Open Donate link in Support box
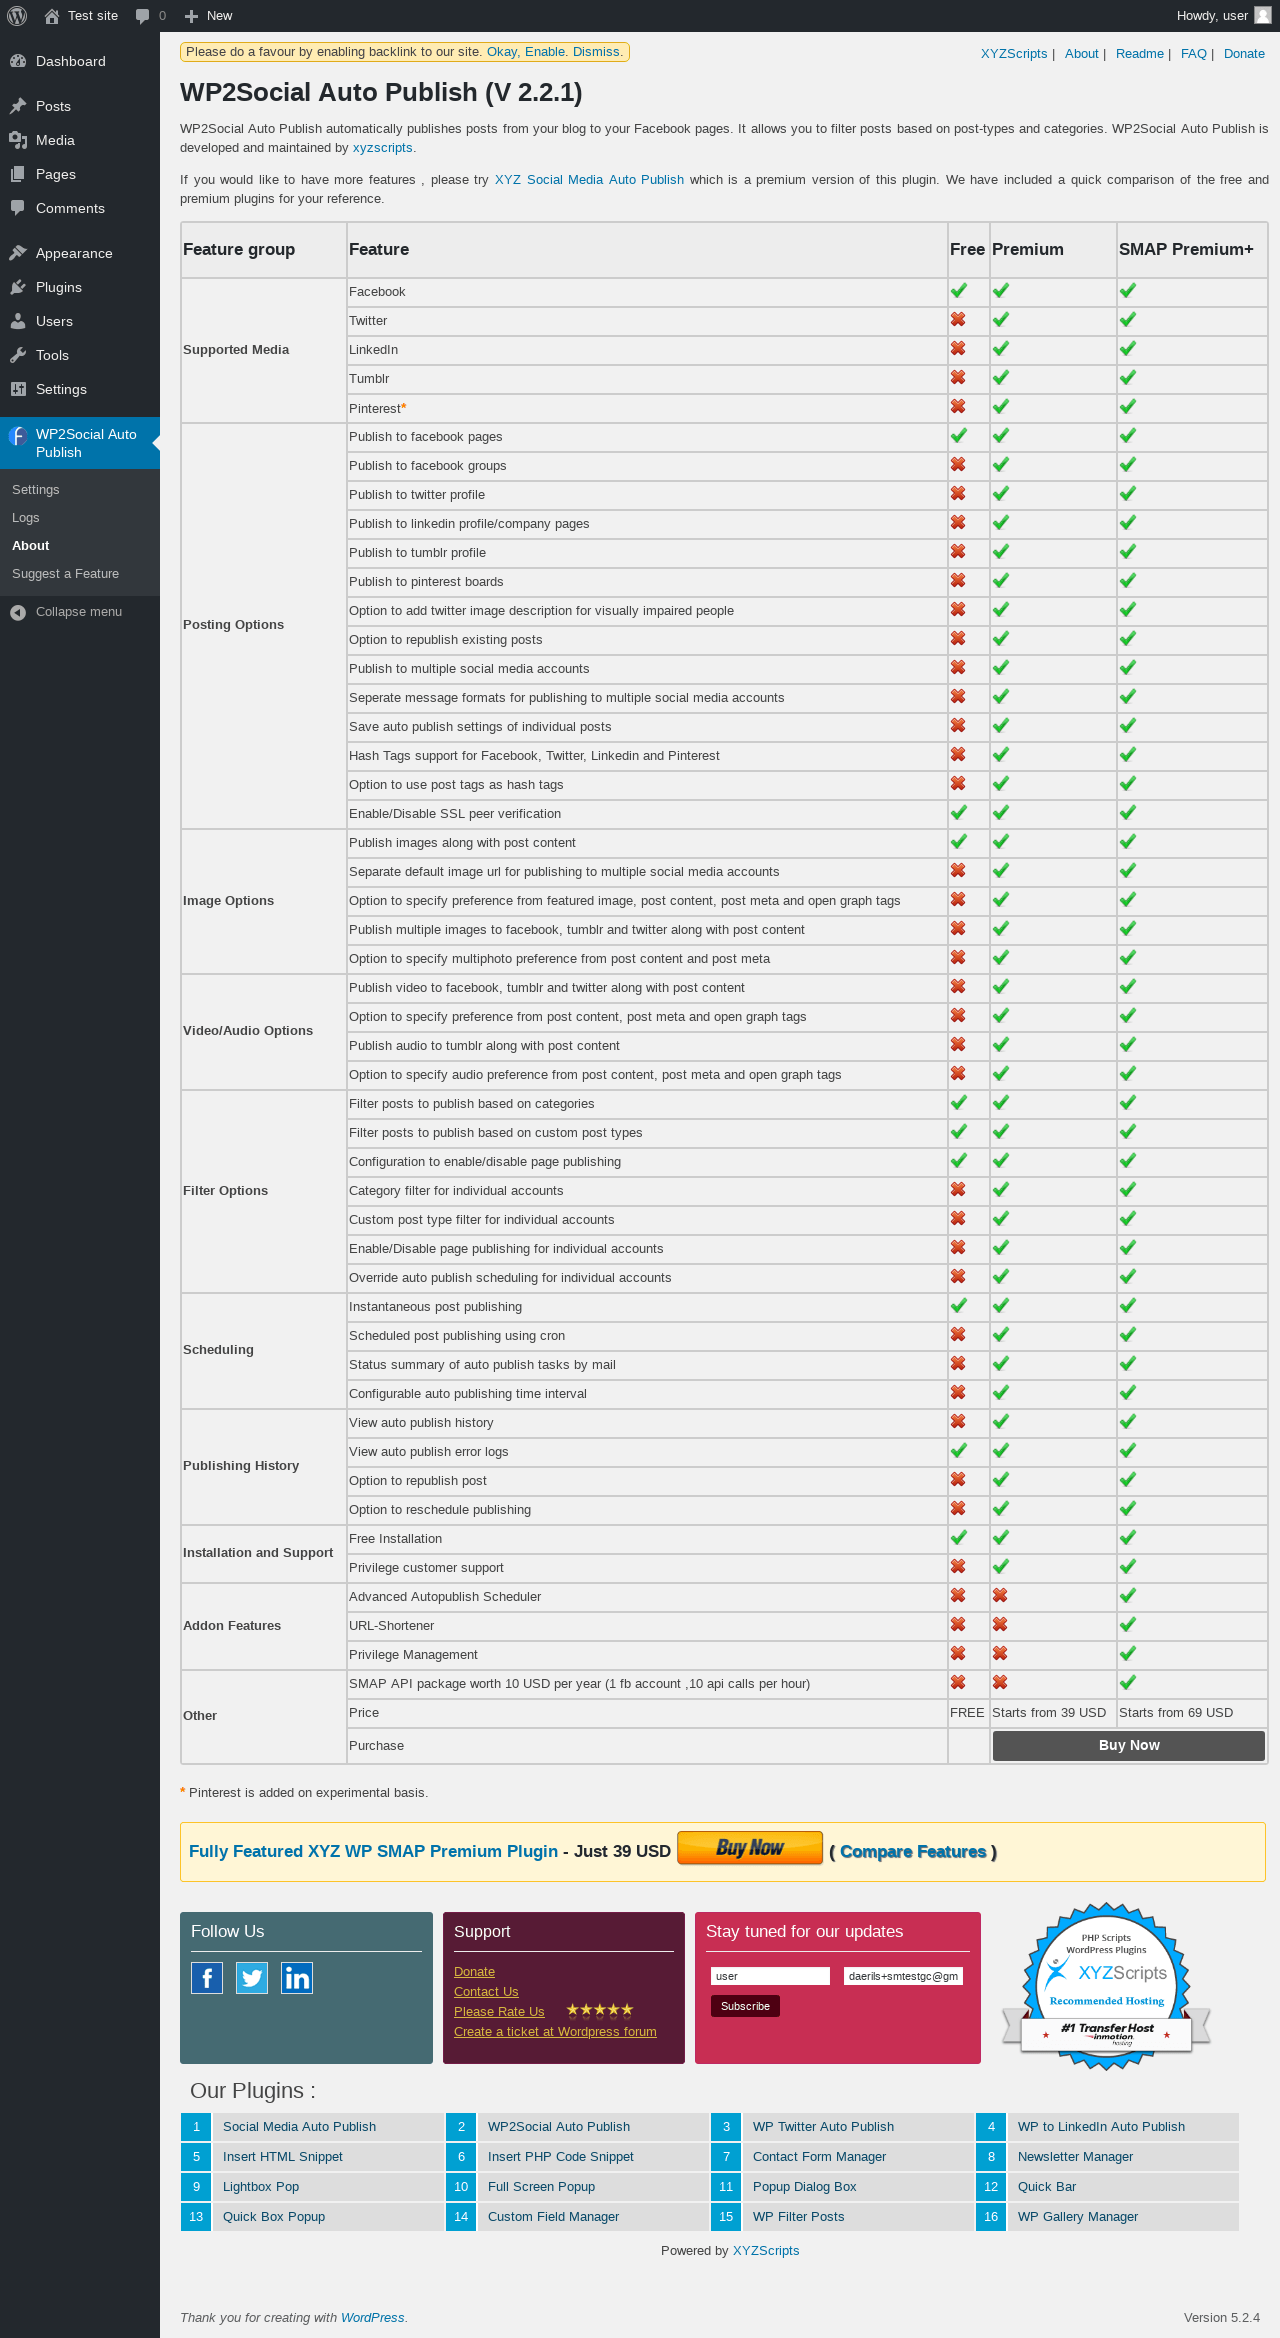Screen dimensions: 1280x2338 [474, 1972]
